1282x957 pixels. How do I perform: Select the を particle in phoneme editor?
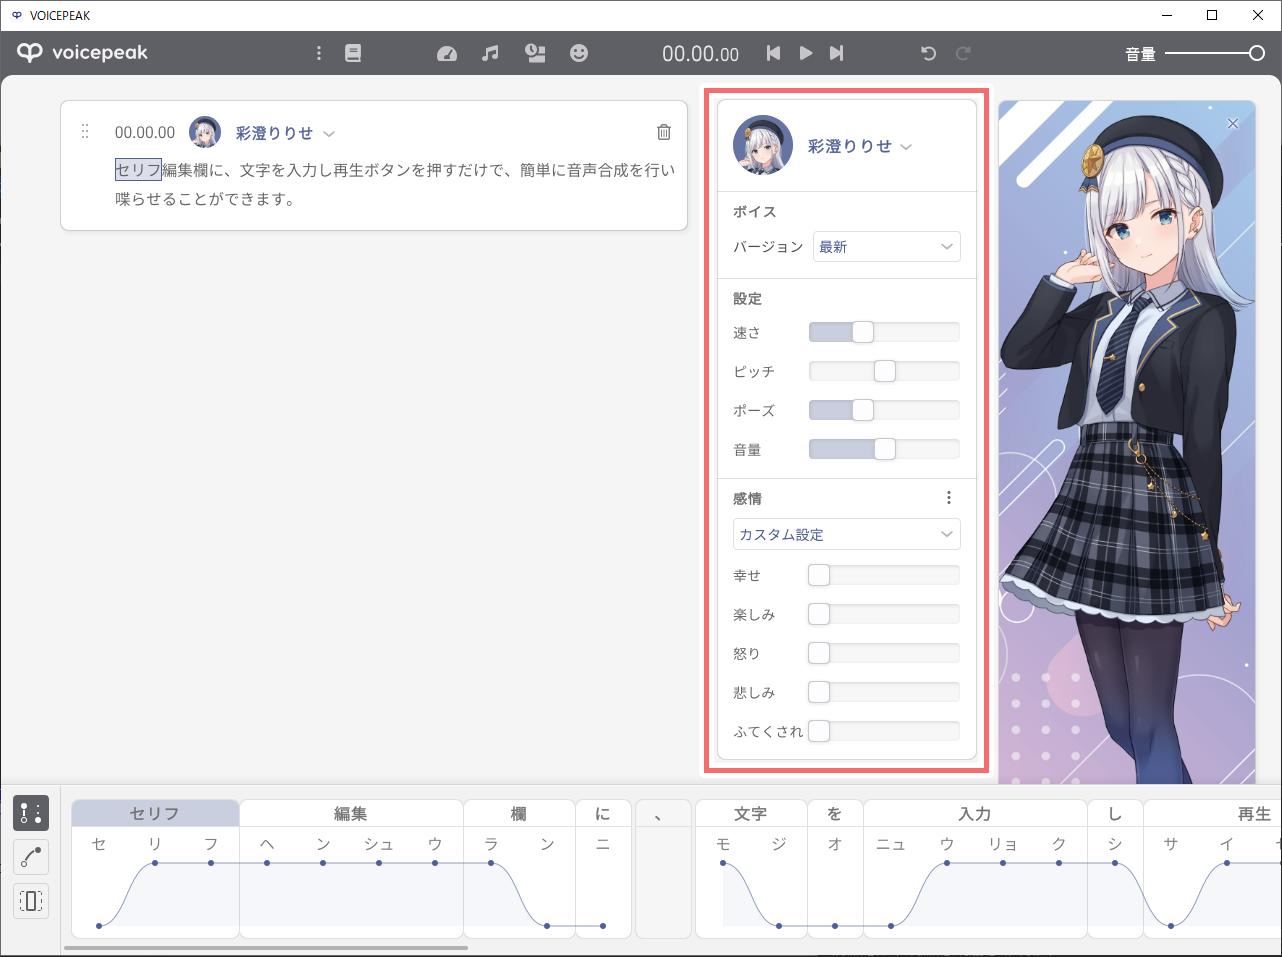click(835, 813)
